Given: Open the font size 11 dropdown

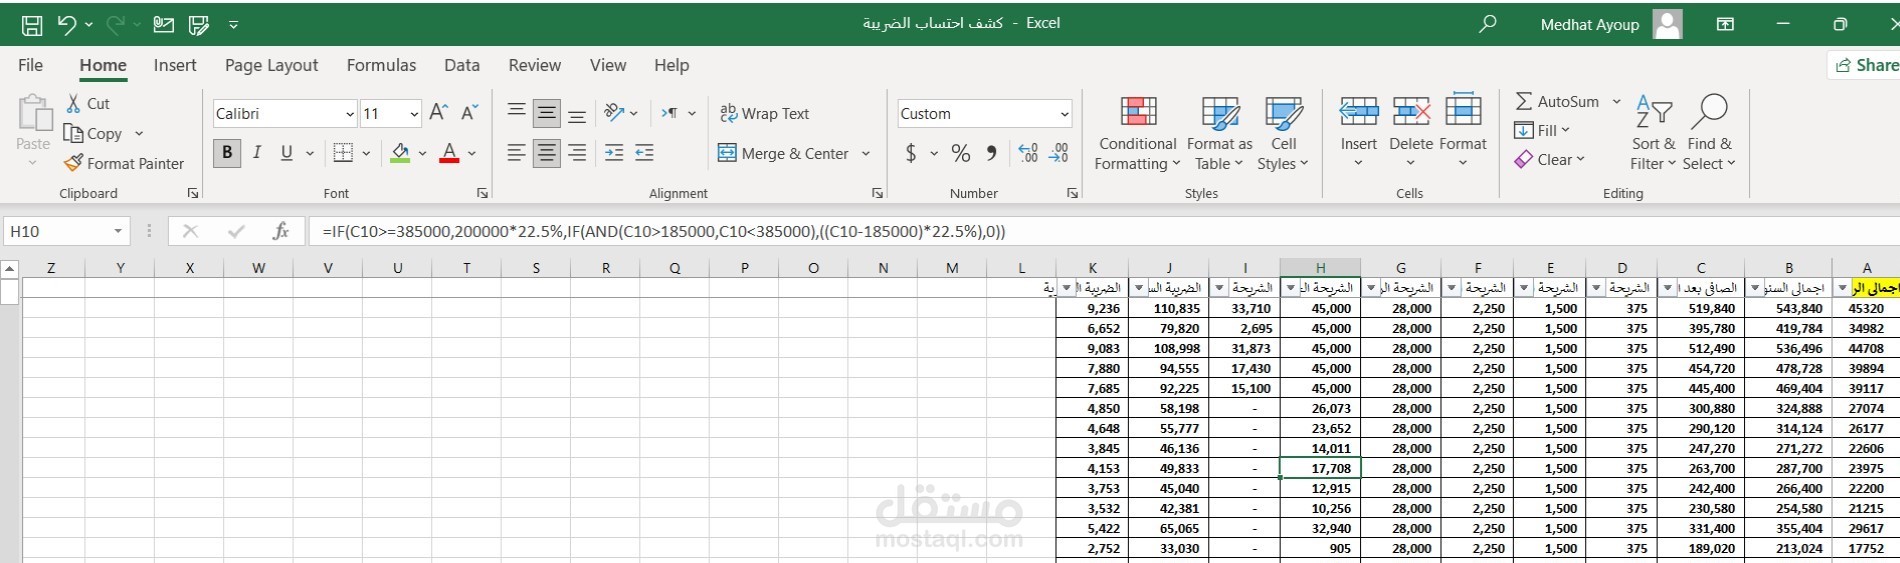Looking at the screenshot, I should click(x=414, y=114).
